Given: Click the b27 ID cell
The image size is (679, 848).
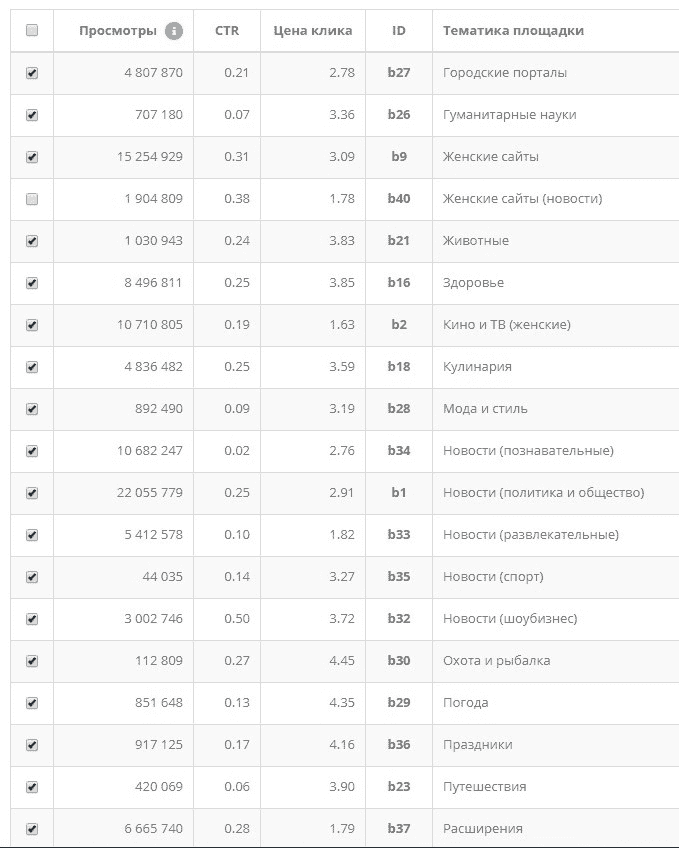Looking at the screenshot, I should click(399, 73).
